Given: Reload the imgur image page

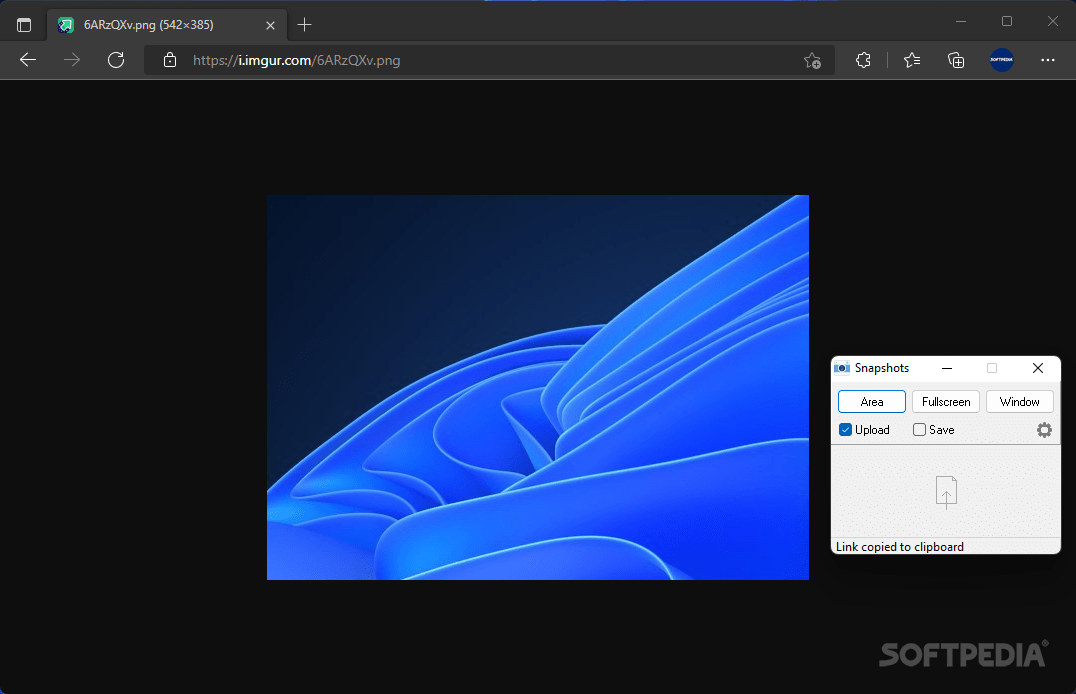Looking at the screenshot, I should click(x=116, y=60).
